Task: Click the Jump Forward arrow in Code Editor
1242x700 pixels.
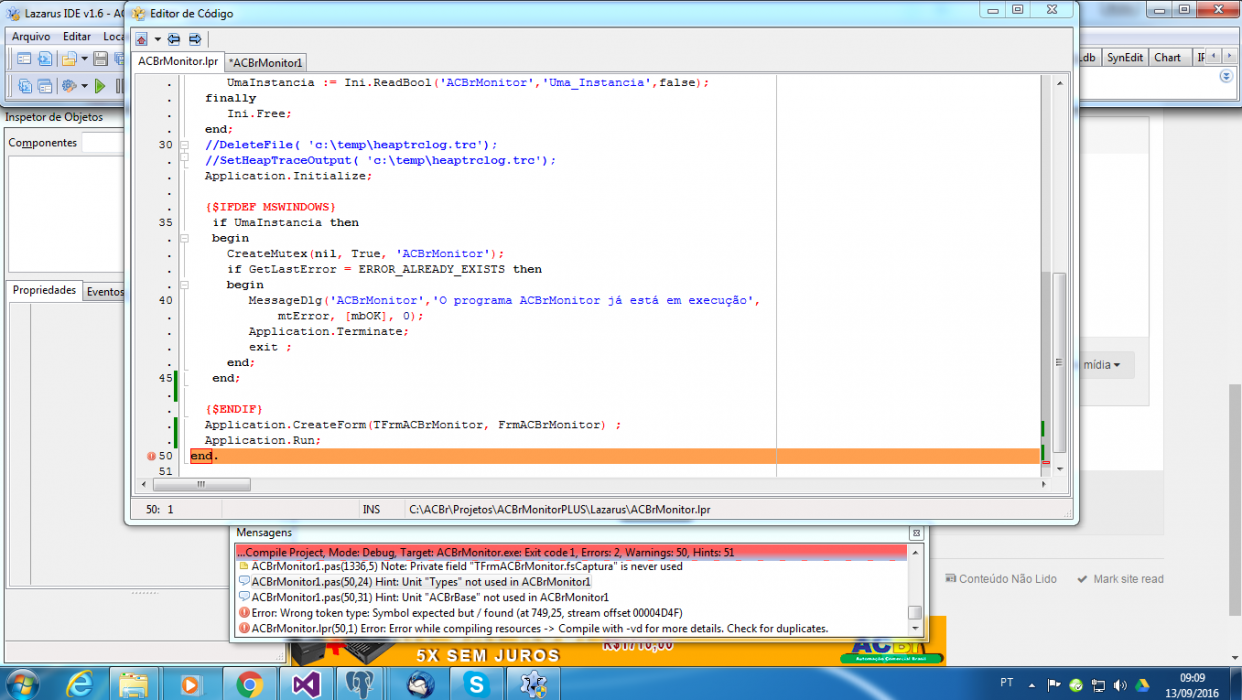Action: (x=195, y=39)
